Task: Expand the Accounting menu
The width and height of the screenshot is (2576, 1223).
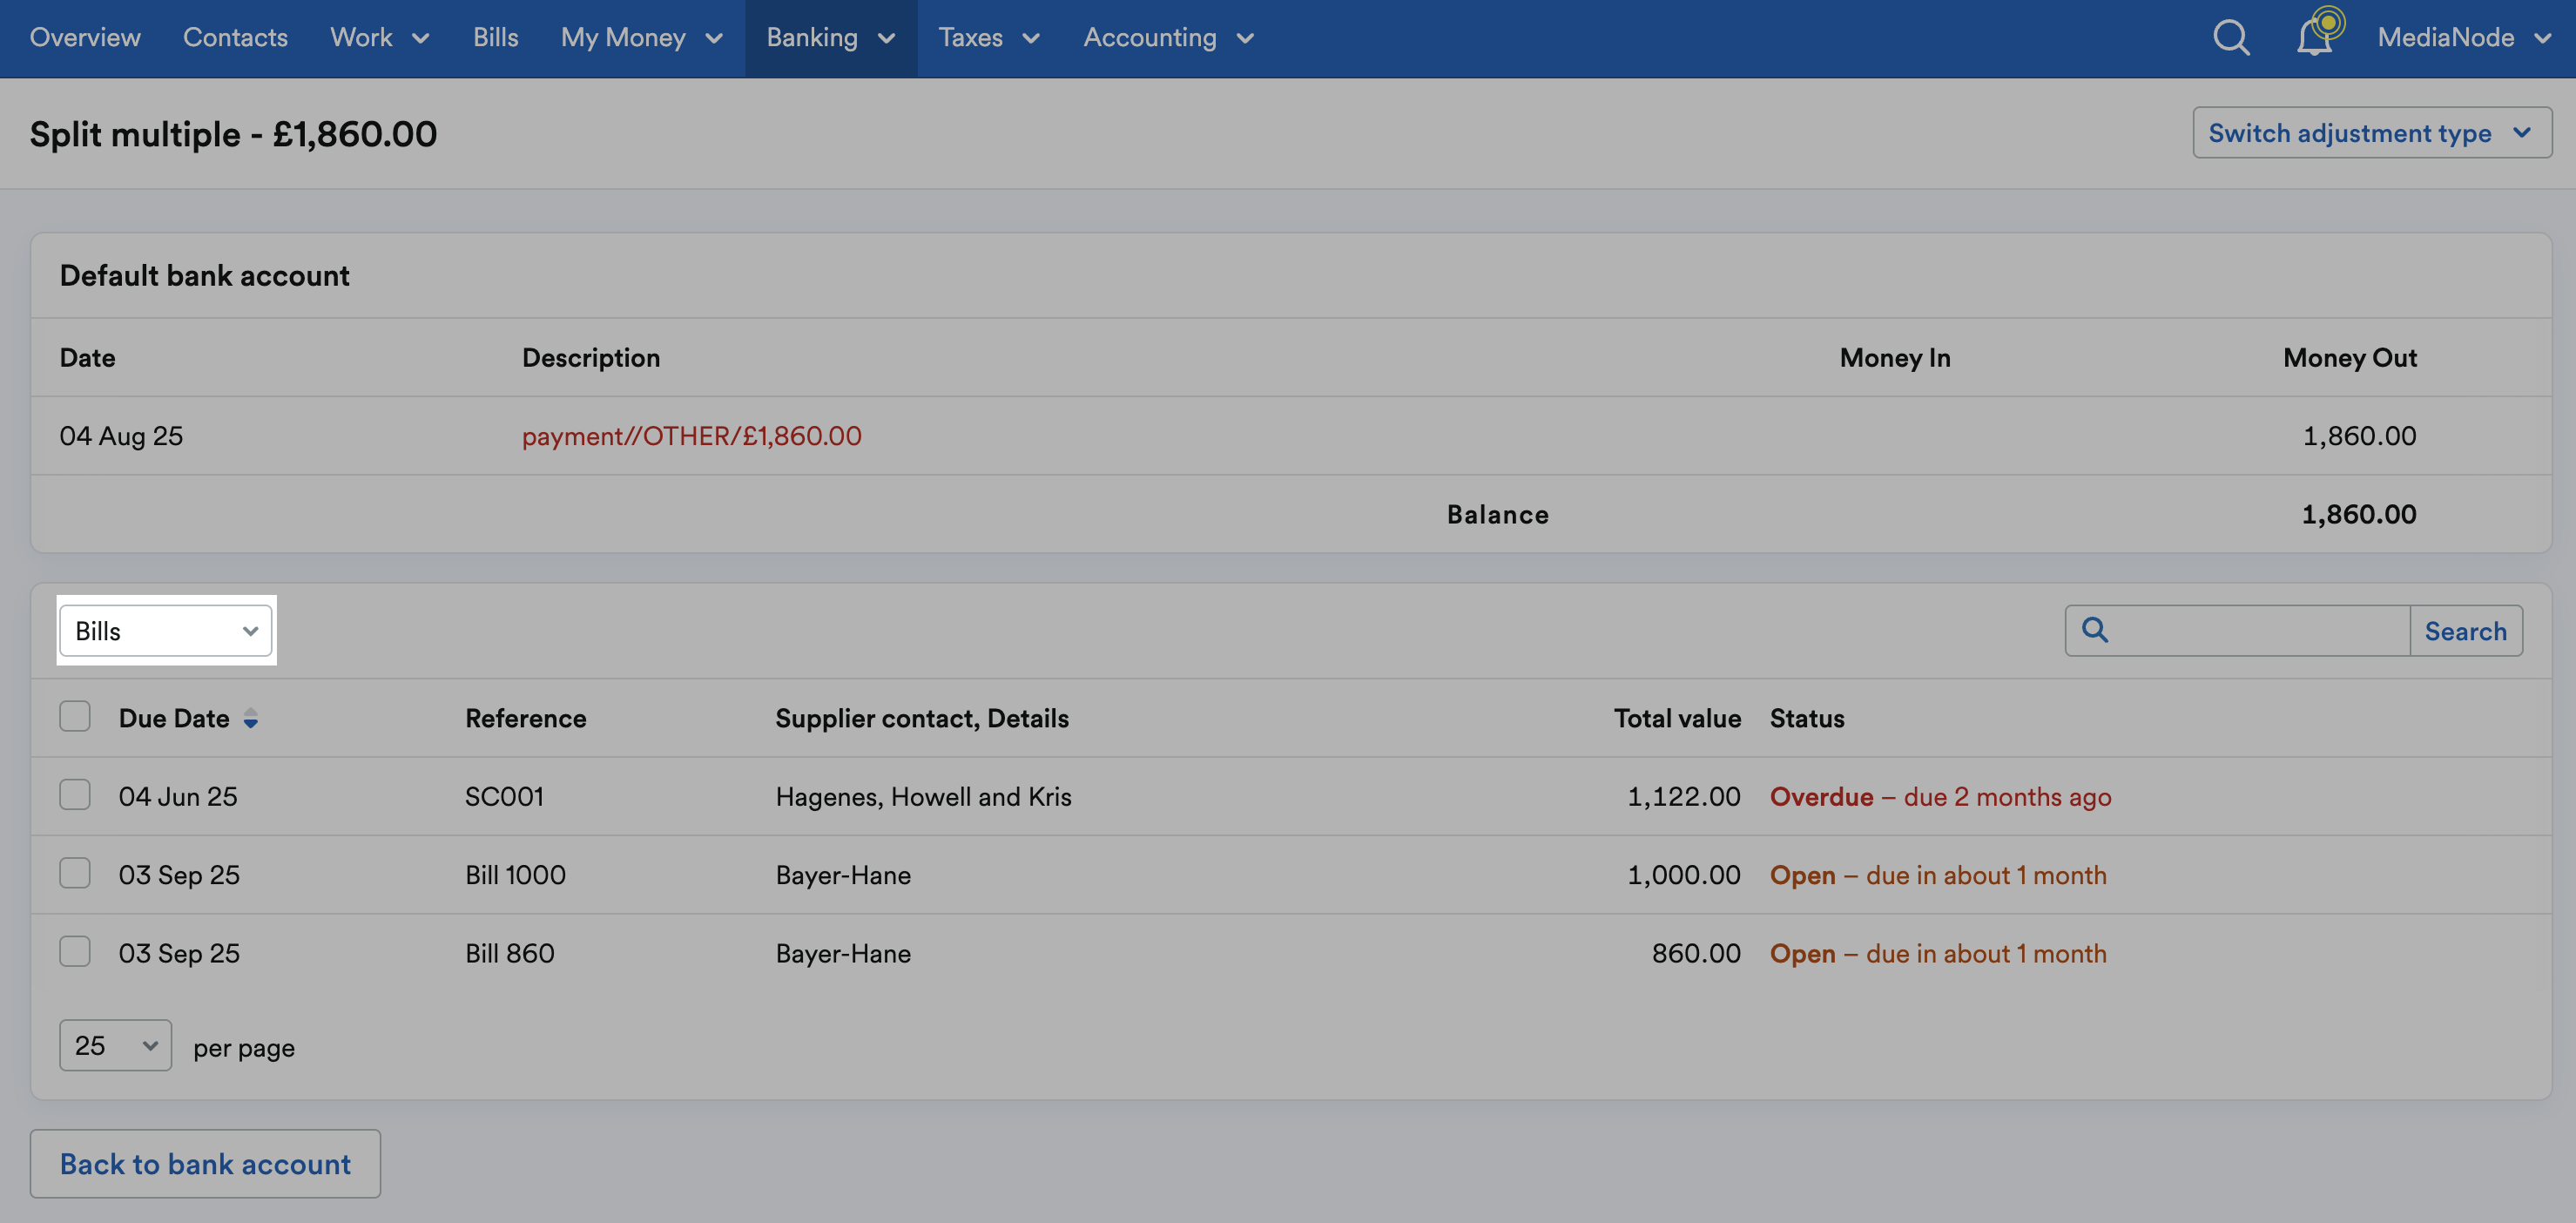Action: pos(1168,38)
